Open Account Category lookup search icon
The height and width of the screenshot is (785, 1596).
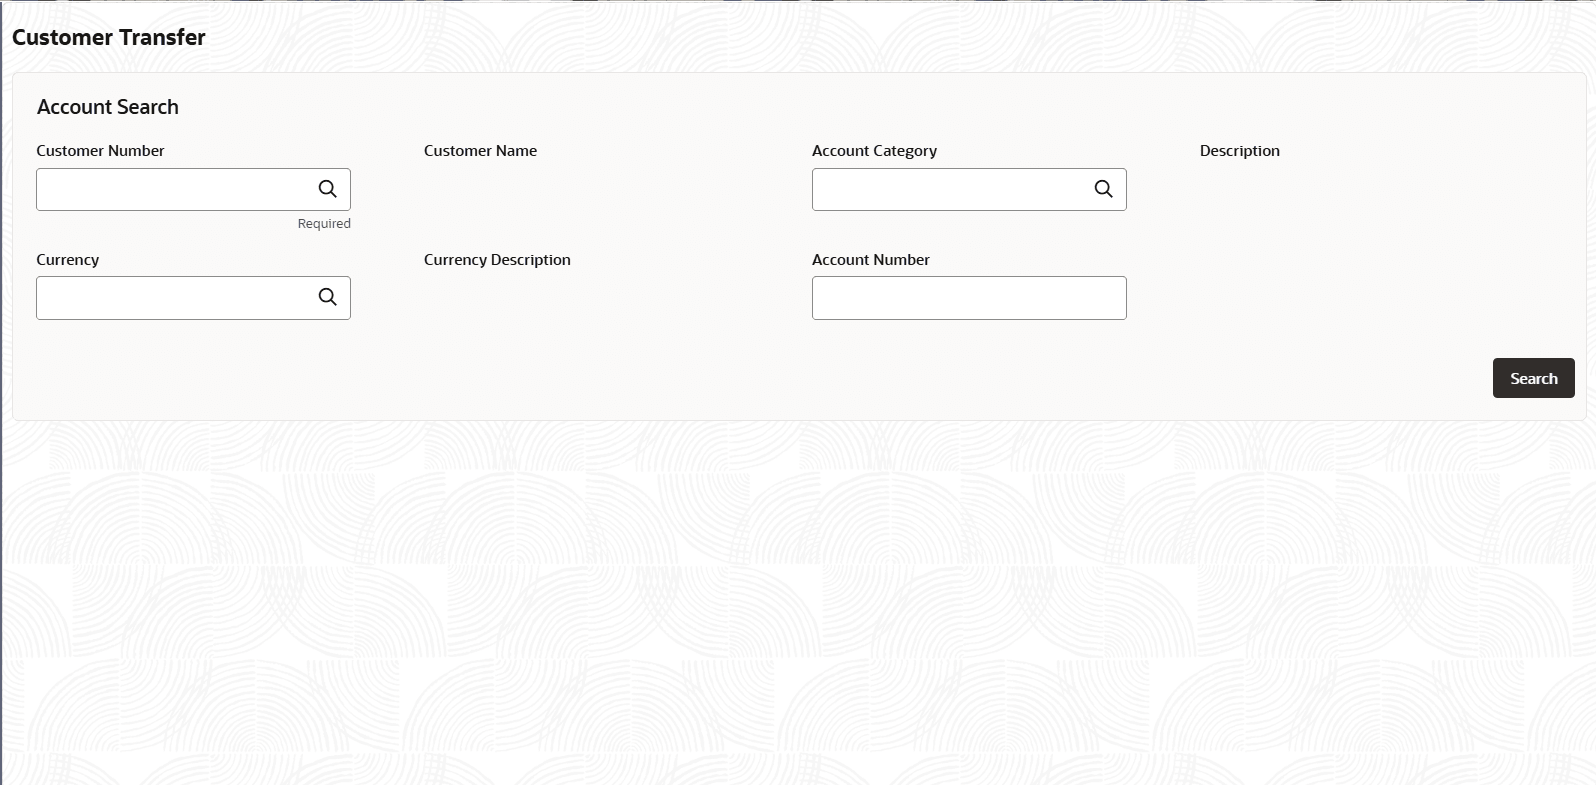1103,189
